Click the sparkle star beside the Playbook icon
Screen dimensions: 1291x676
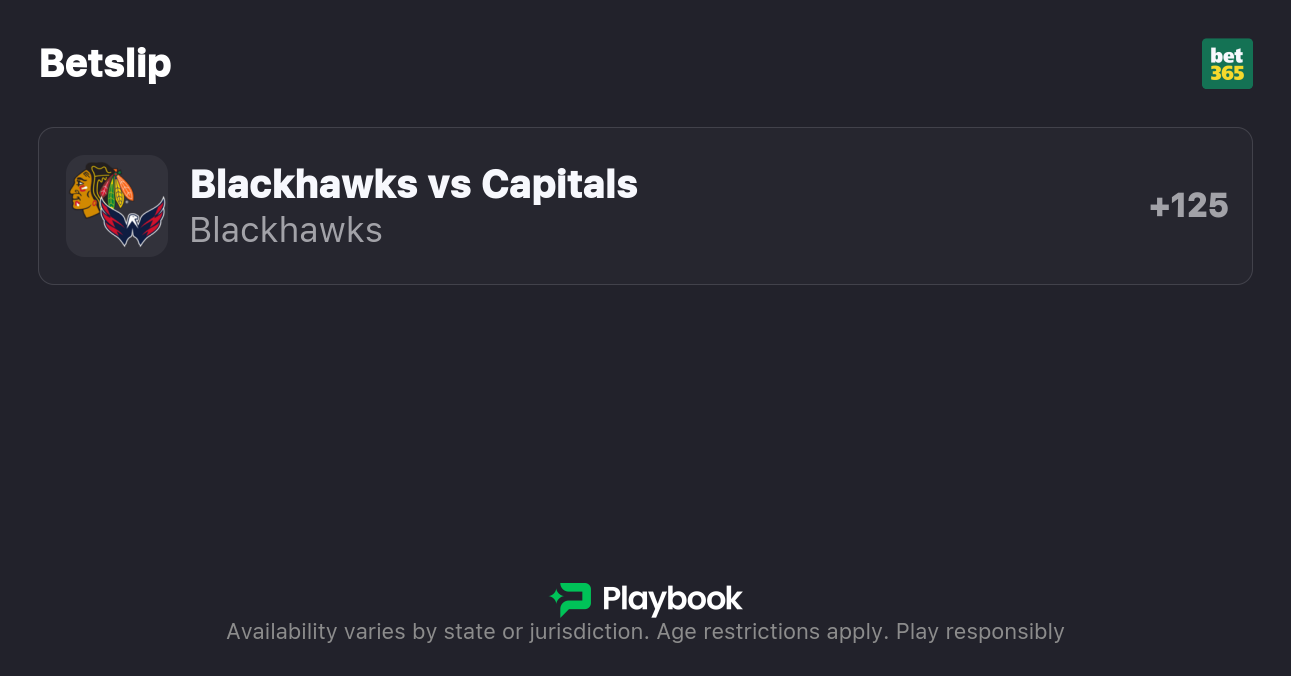click(x=555, y=599)
